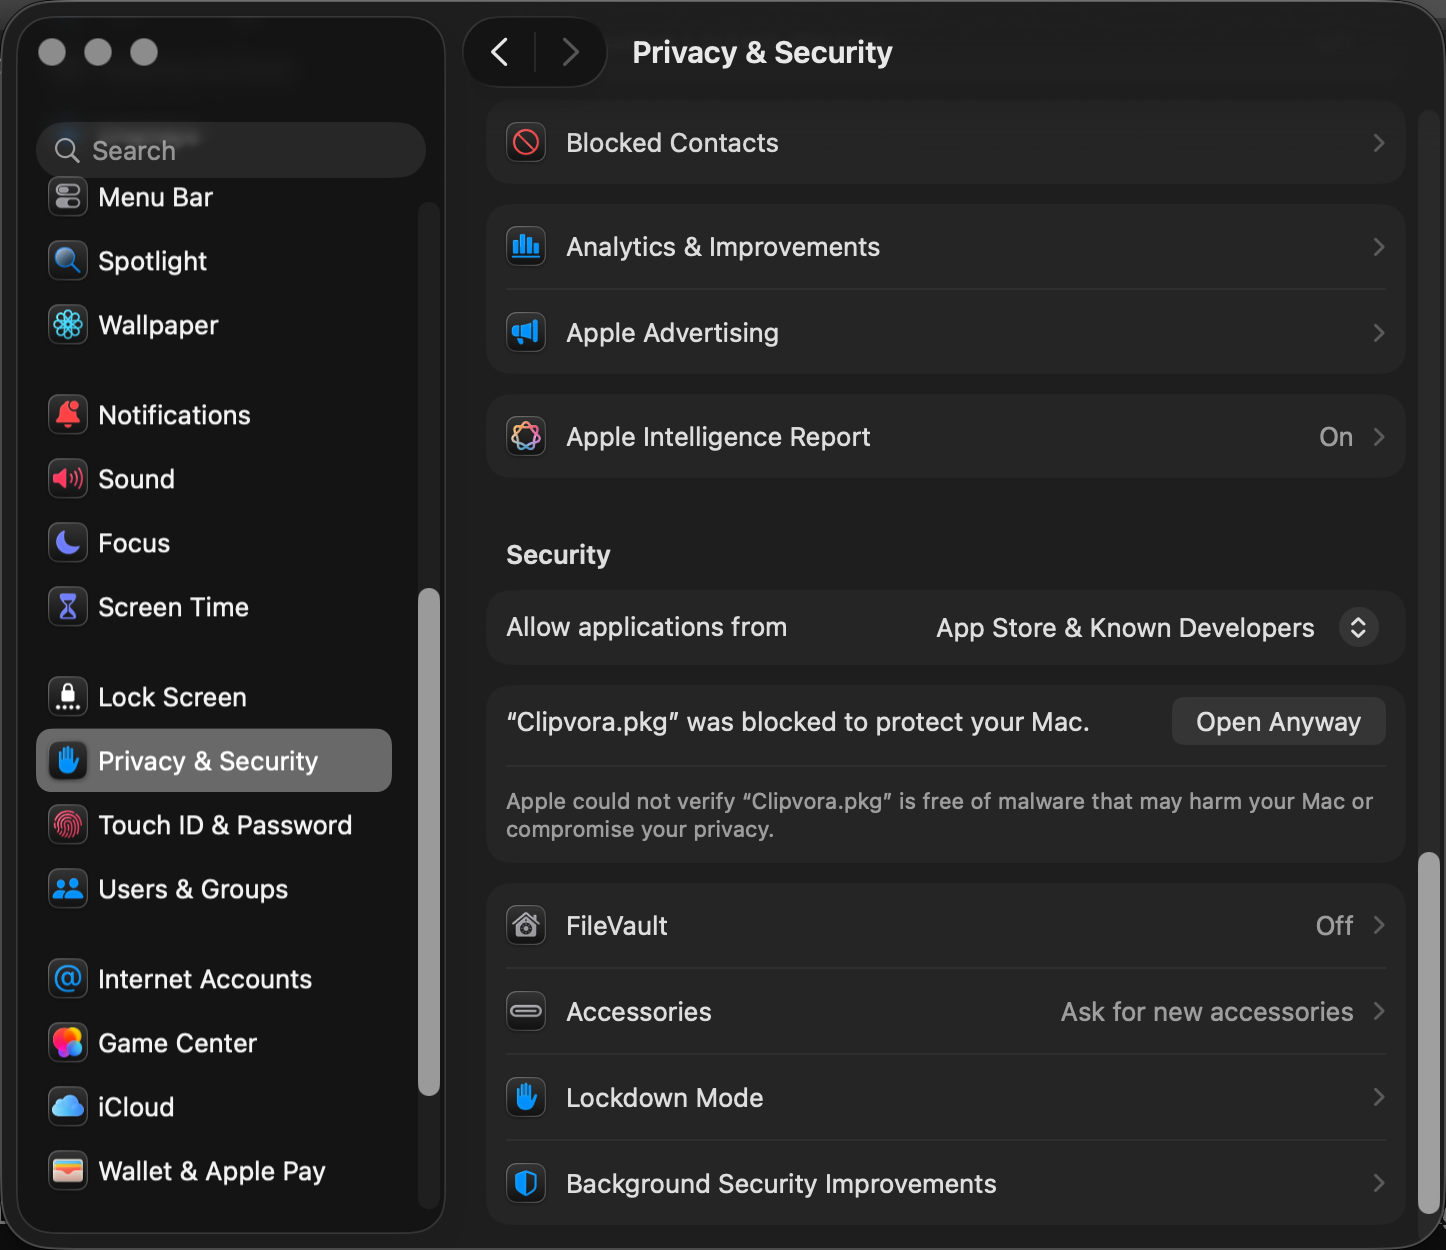Image resolution: width=1446 pixels, height=1250 pixels.
Task: Open Background Security Improvements via chevron
Action: click(x=1379, y=1184)
